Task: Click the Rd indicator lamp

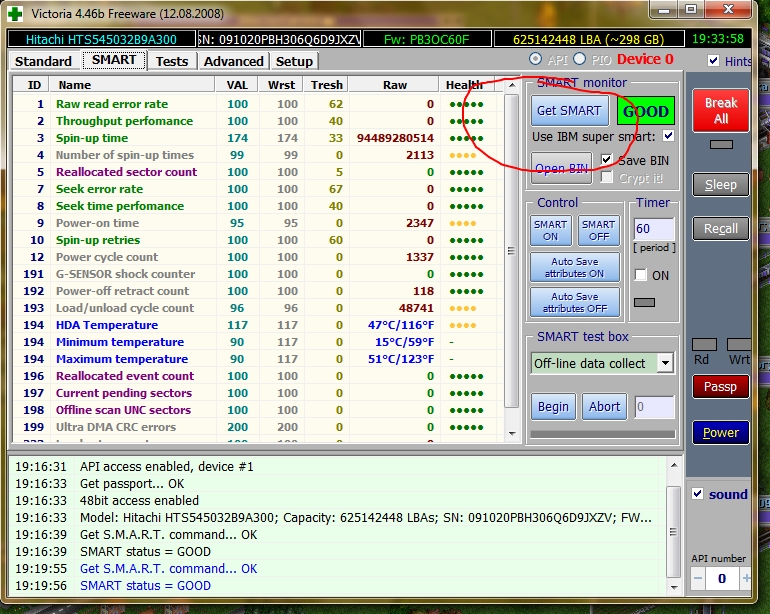Action: [704, 344]
